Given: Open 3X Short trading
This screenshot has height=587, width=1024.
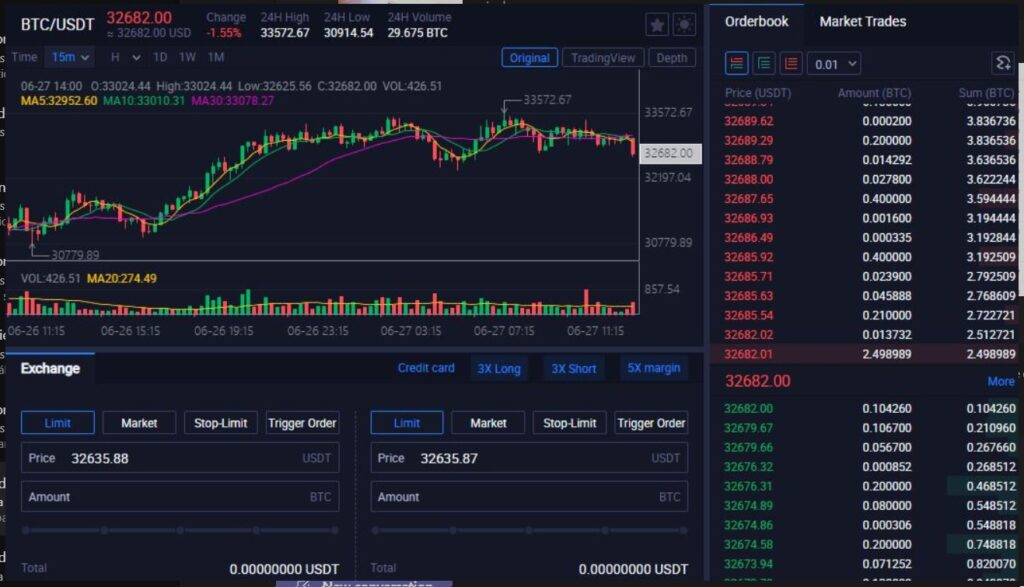Looking at the screenshot, I should (573, 369).
